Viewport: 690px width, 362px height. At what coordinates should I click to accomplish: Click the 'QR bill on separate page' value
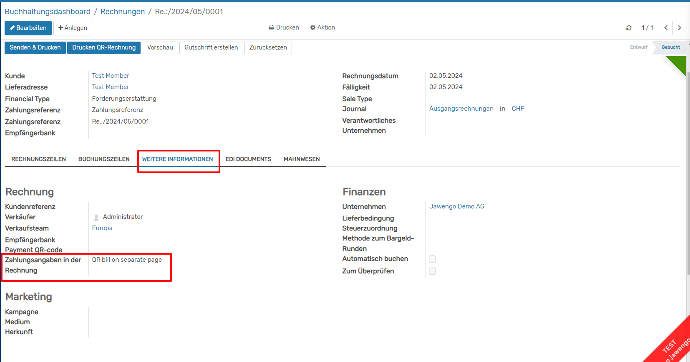(x=127, y=260)
